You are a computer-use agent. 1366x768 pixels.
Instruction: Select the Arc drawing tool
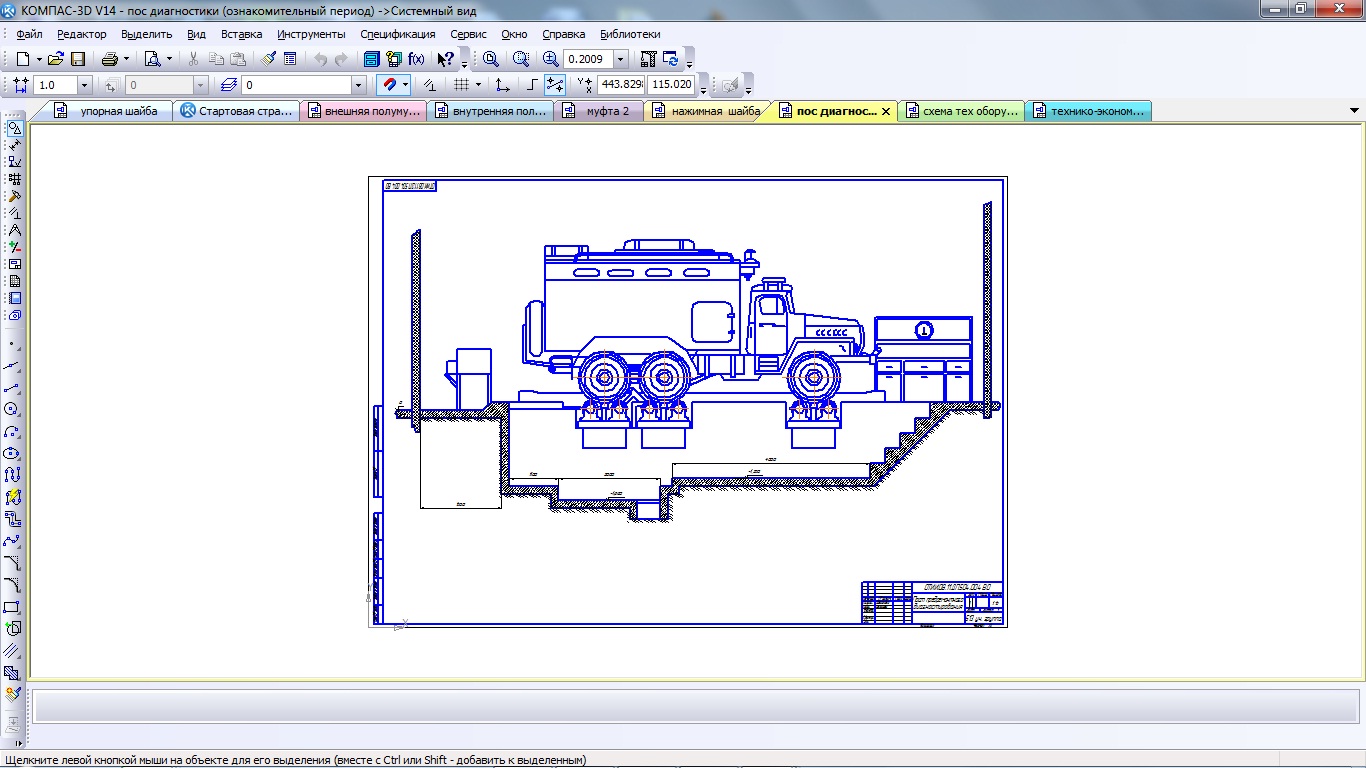[x=12, y=431]
